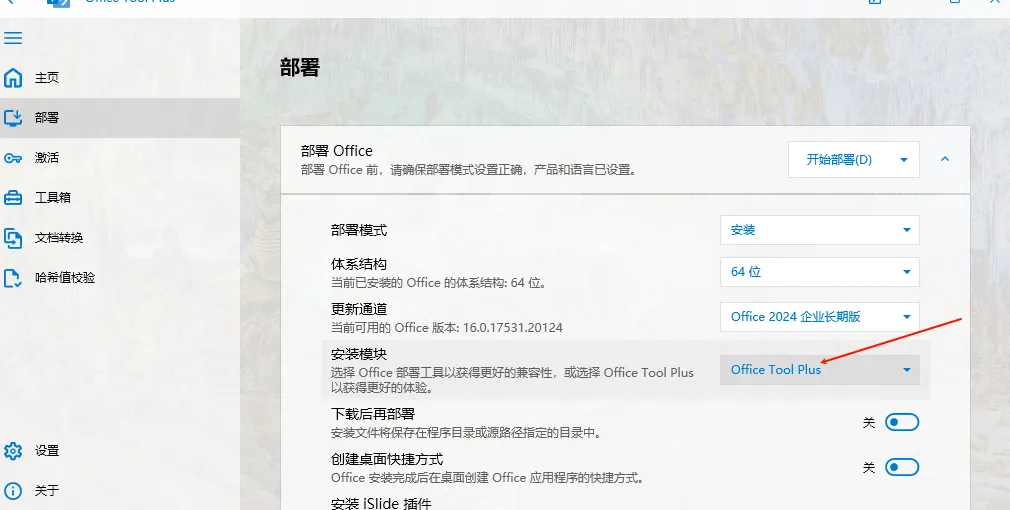1010x510 pixels.
Task: Open the arrow beside 开始部署(D)
Action: [x=904, y=159]
